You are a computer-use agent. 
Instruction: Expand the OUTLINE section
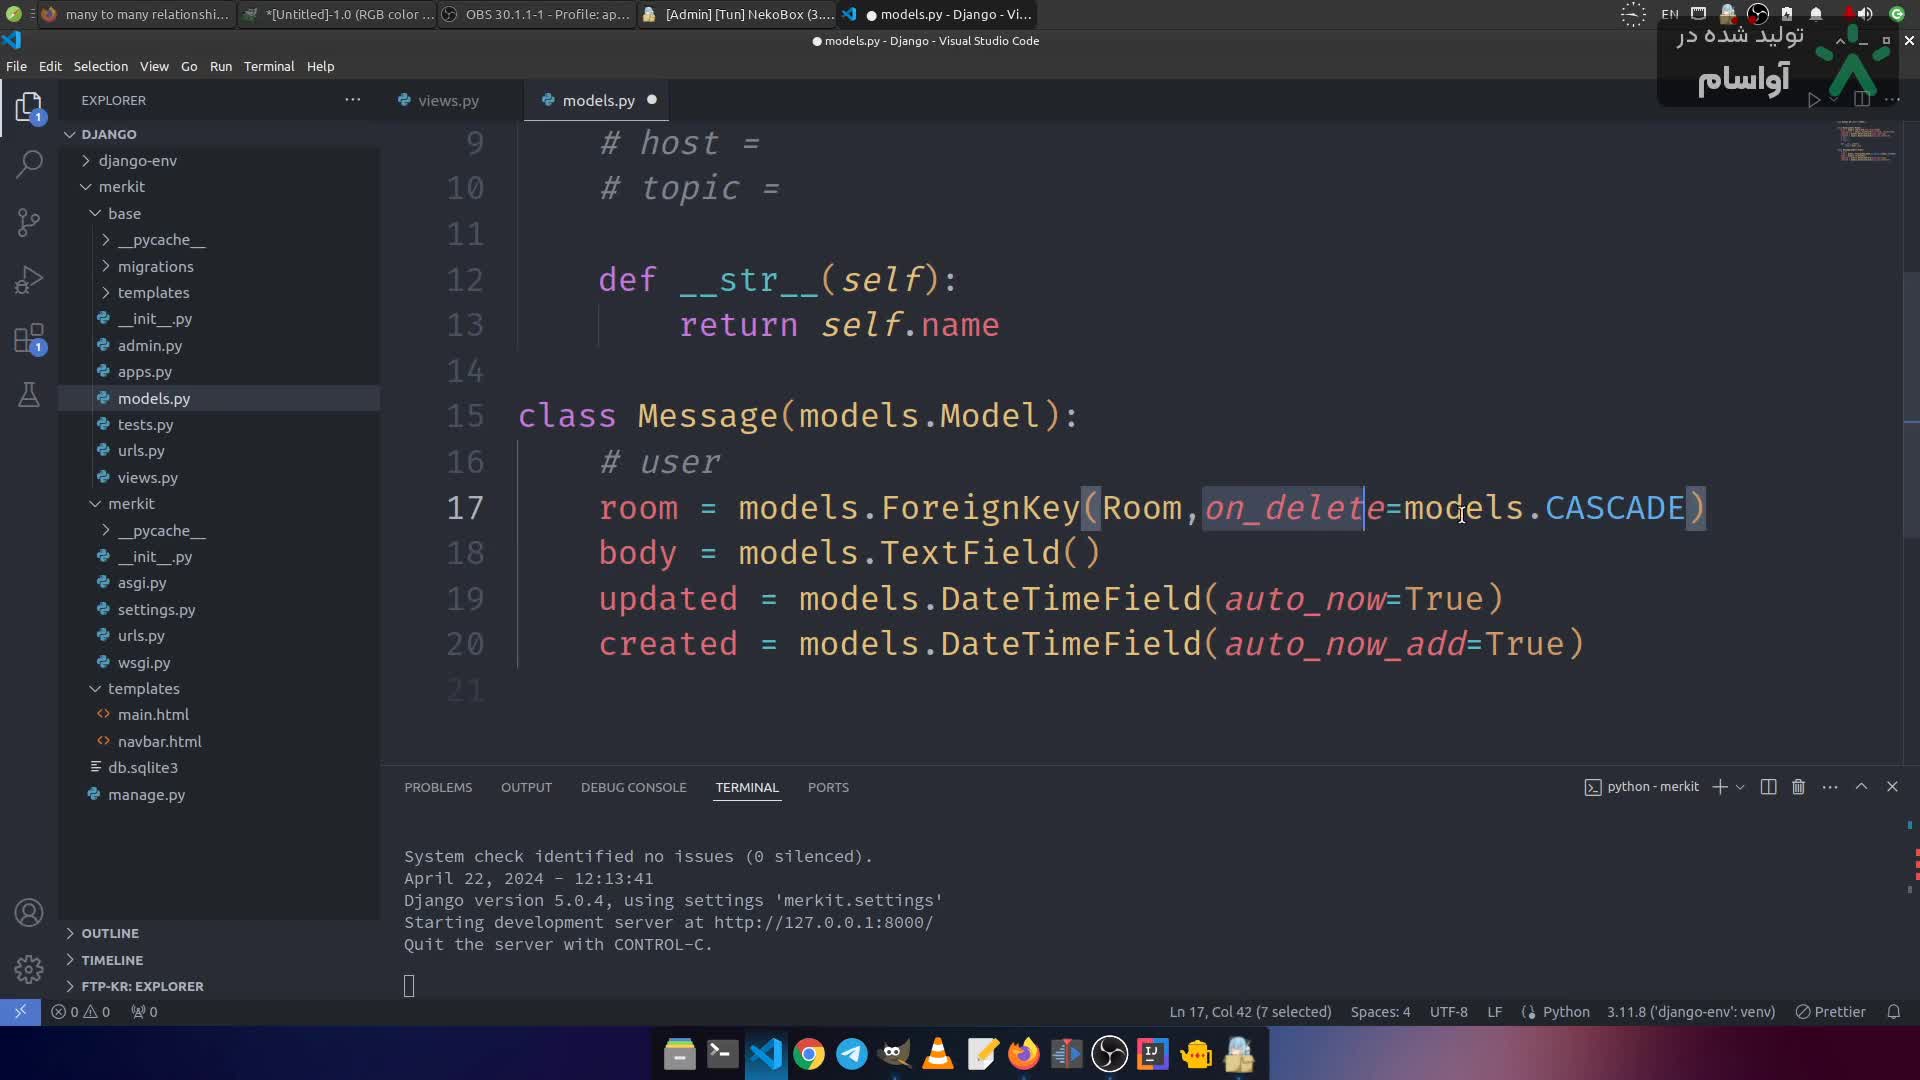(110, 933)
